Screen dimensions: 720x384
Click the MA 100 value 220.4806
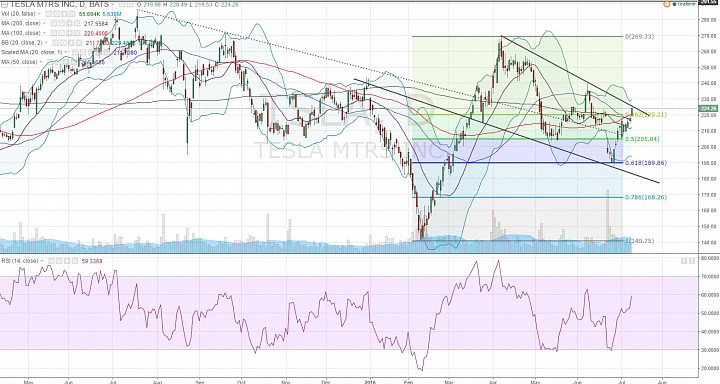point(96,33)
